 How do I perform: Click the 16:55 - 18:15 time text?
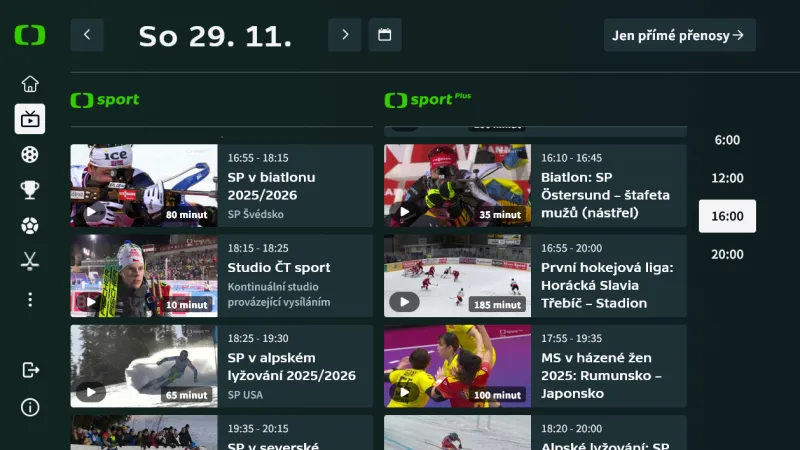(x=258, y=158)
